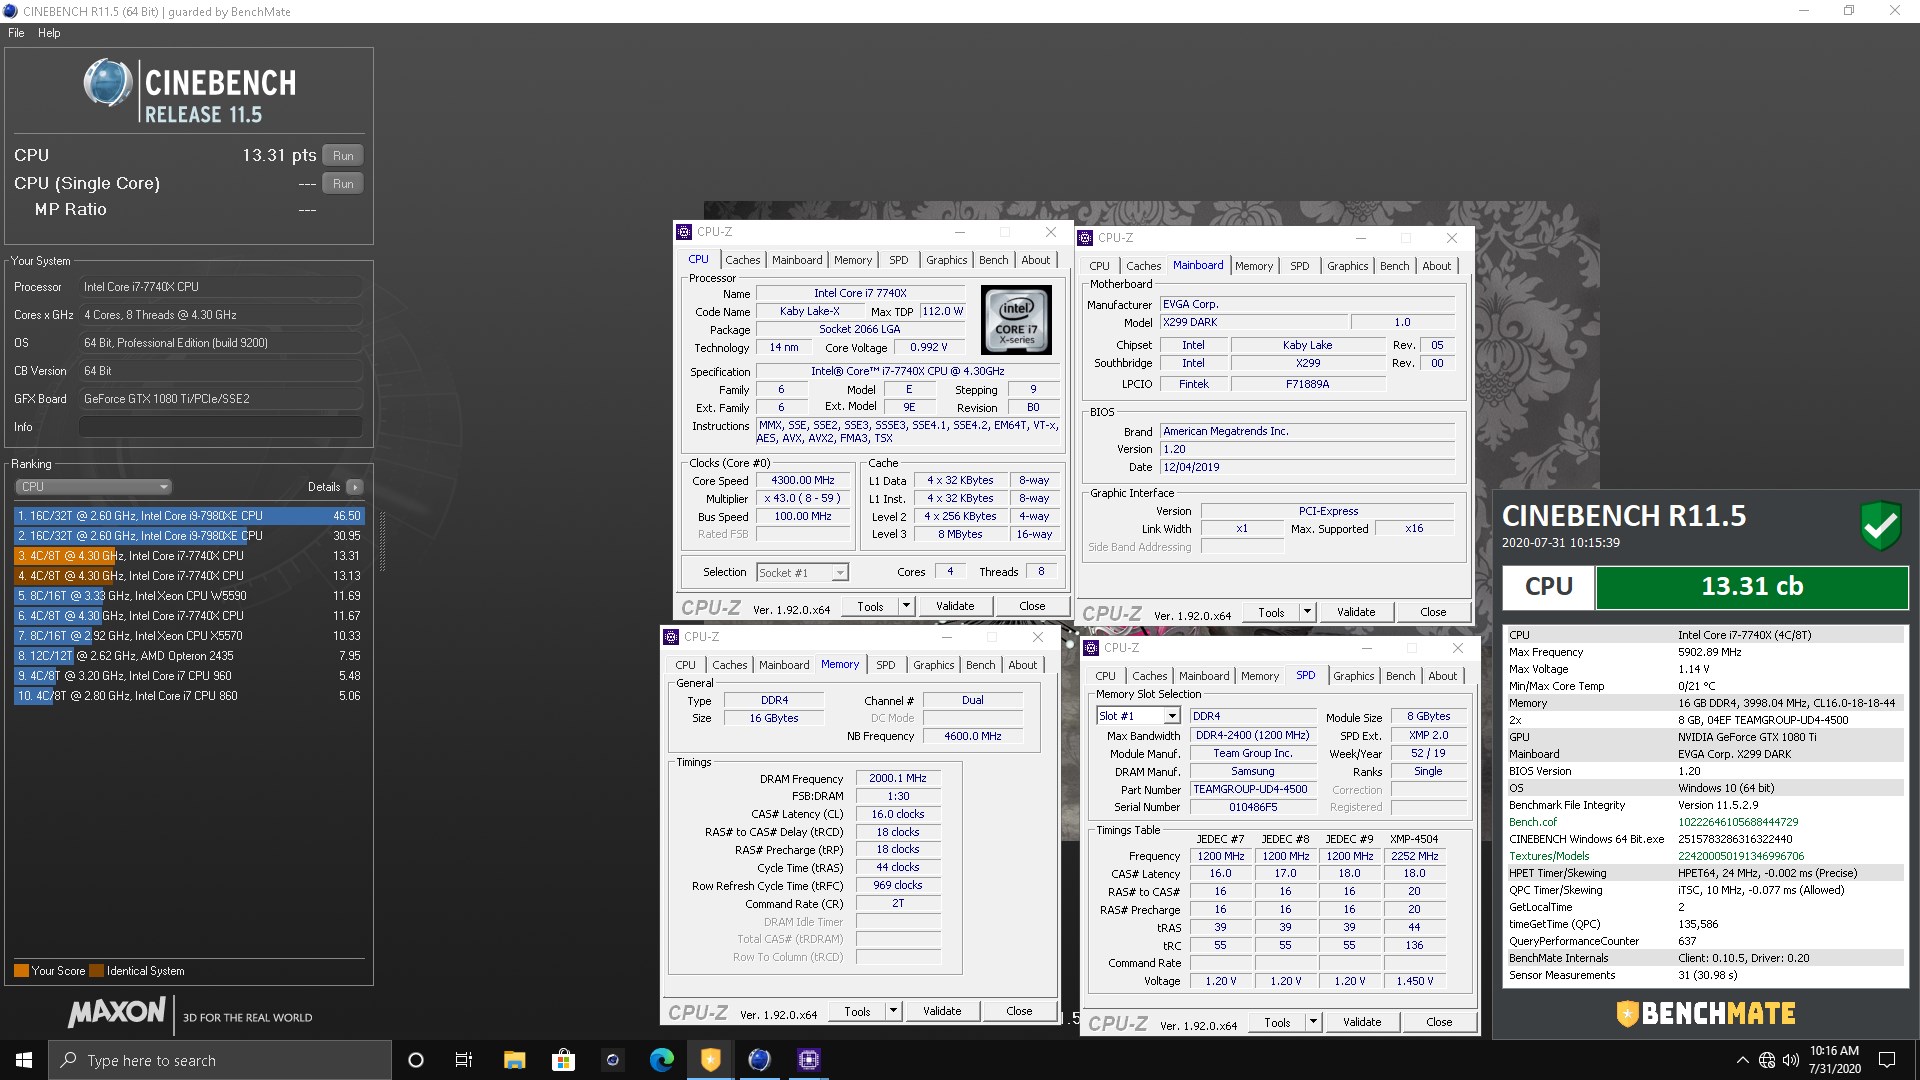Screen dimensions: 1920x1080
Task: Open the File menu in Cinebench
Action: tap(16, 33)
